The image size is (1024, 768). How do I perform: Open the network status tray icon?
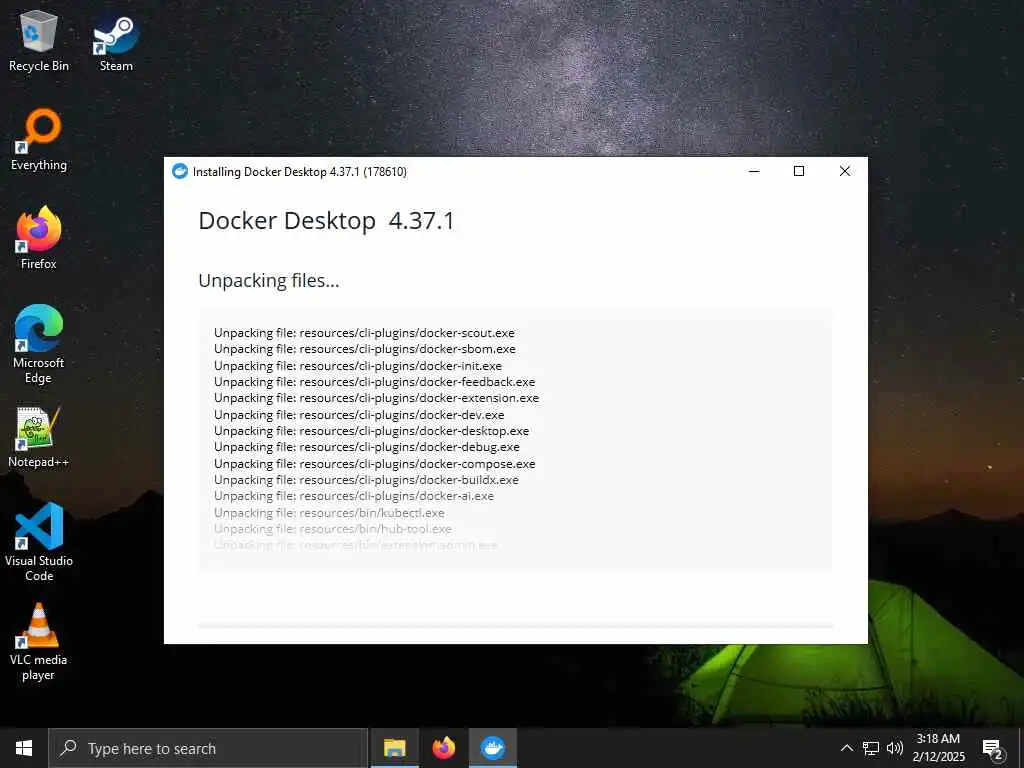tap(871, 748)
